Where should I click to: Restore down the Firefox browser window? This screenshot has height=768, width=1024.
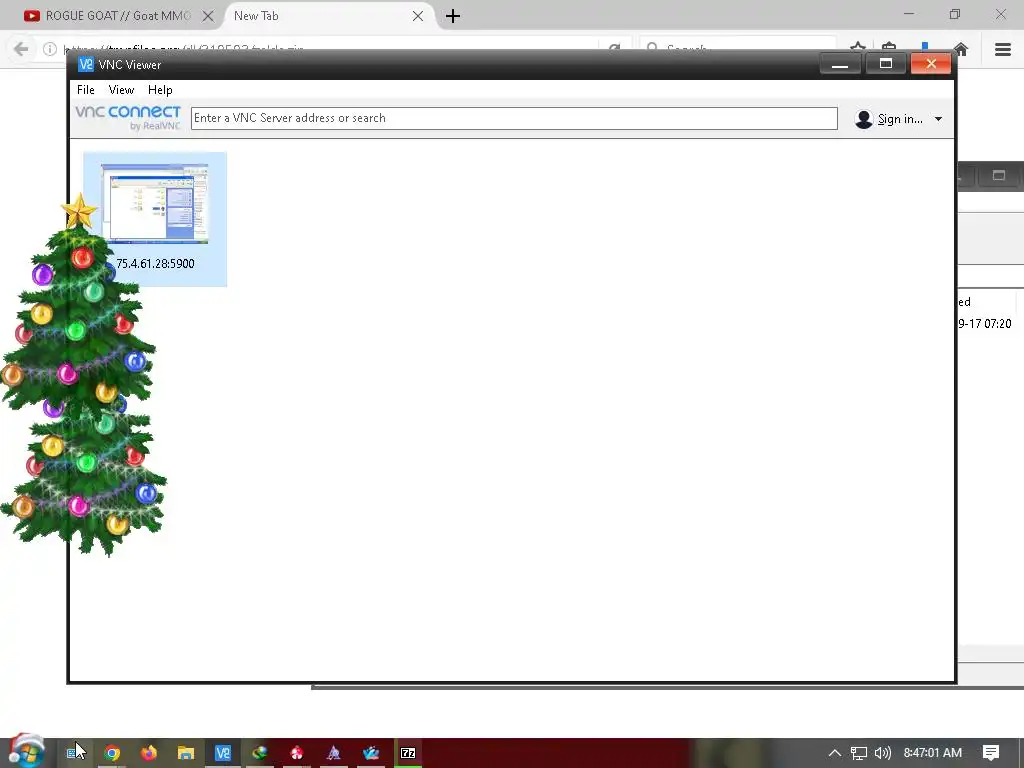point(955,14)
